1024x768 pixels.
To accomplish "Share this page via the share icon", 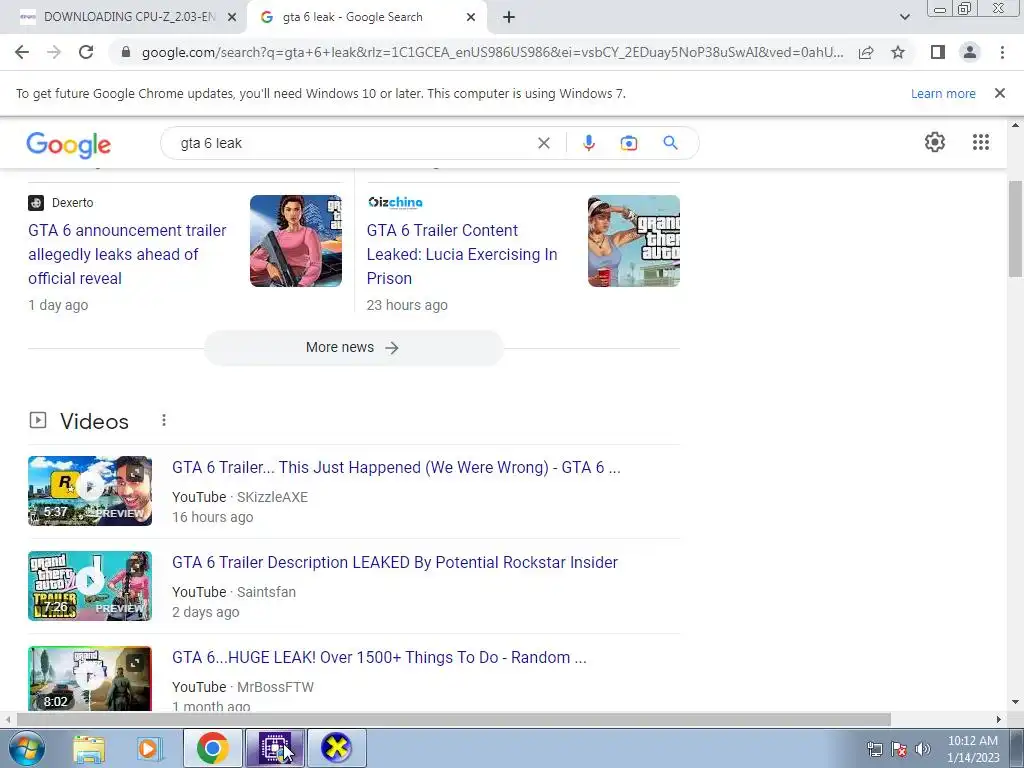I will [866, 52].
